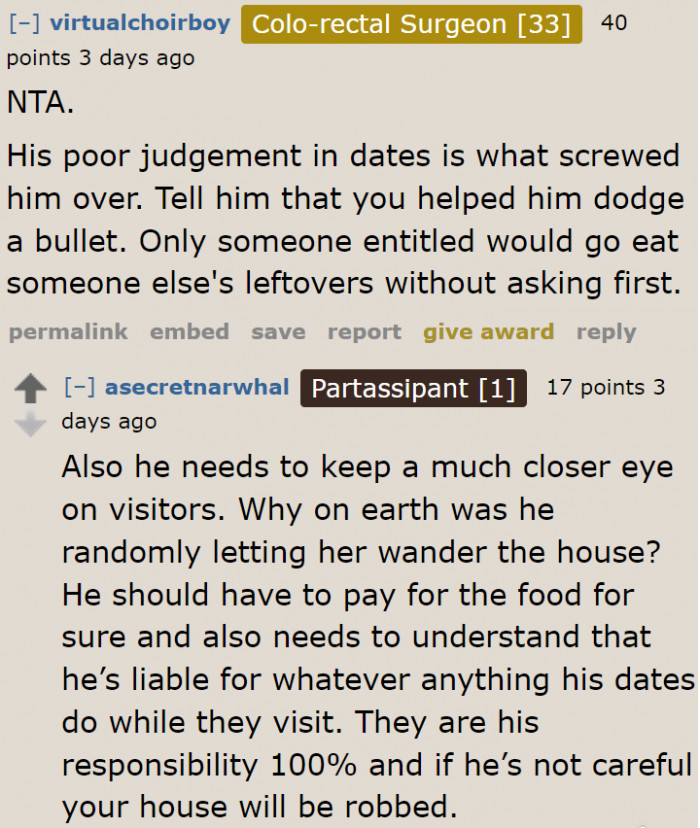
Task: Click the gold give award link
Action: point(488,331)
